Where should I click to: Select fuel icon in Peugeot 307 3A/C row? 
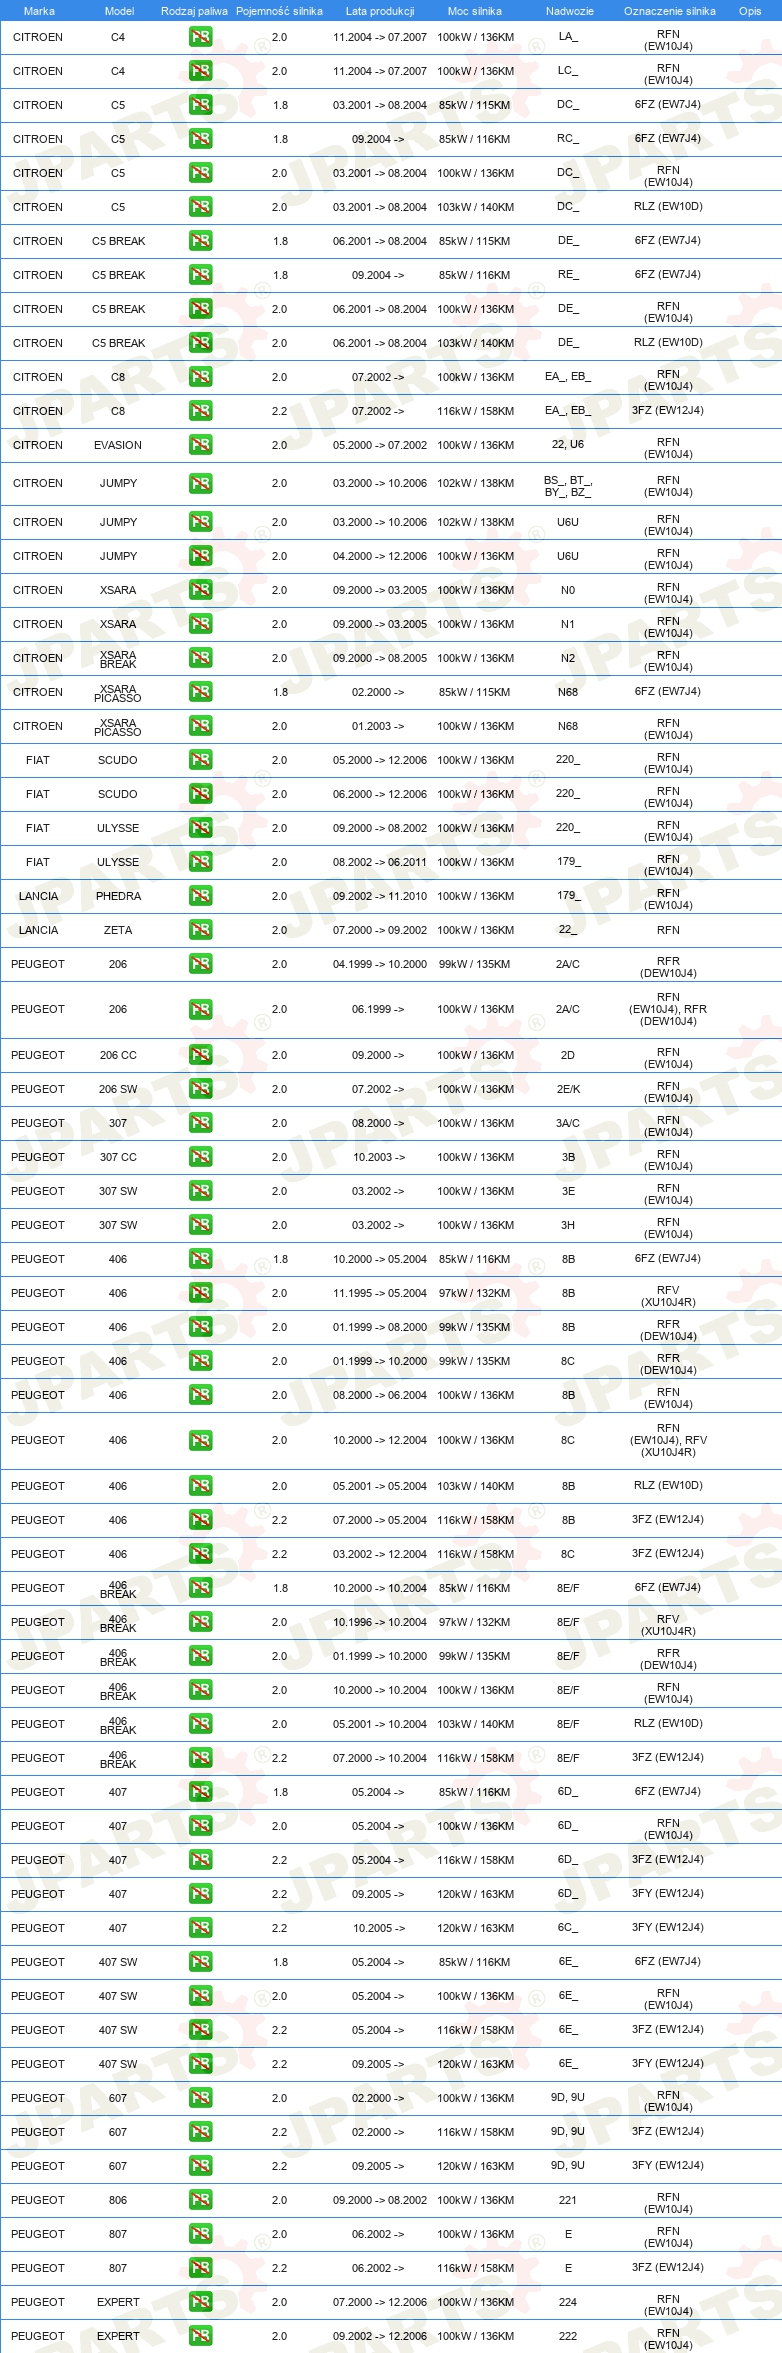(201, 1123)
